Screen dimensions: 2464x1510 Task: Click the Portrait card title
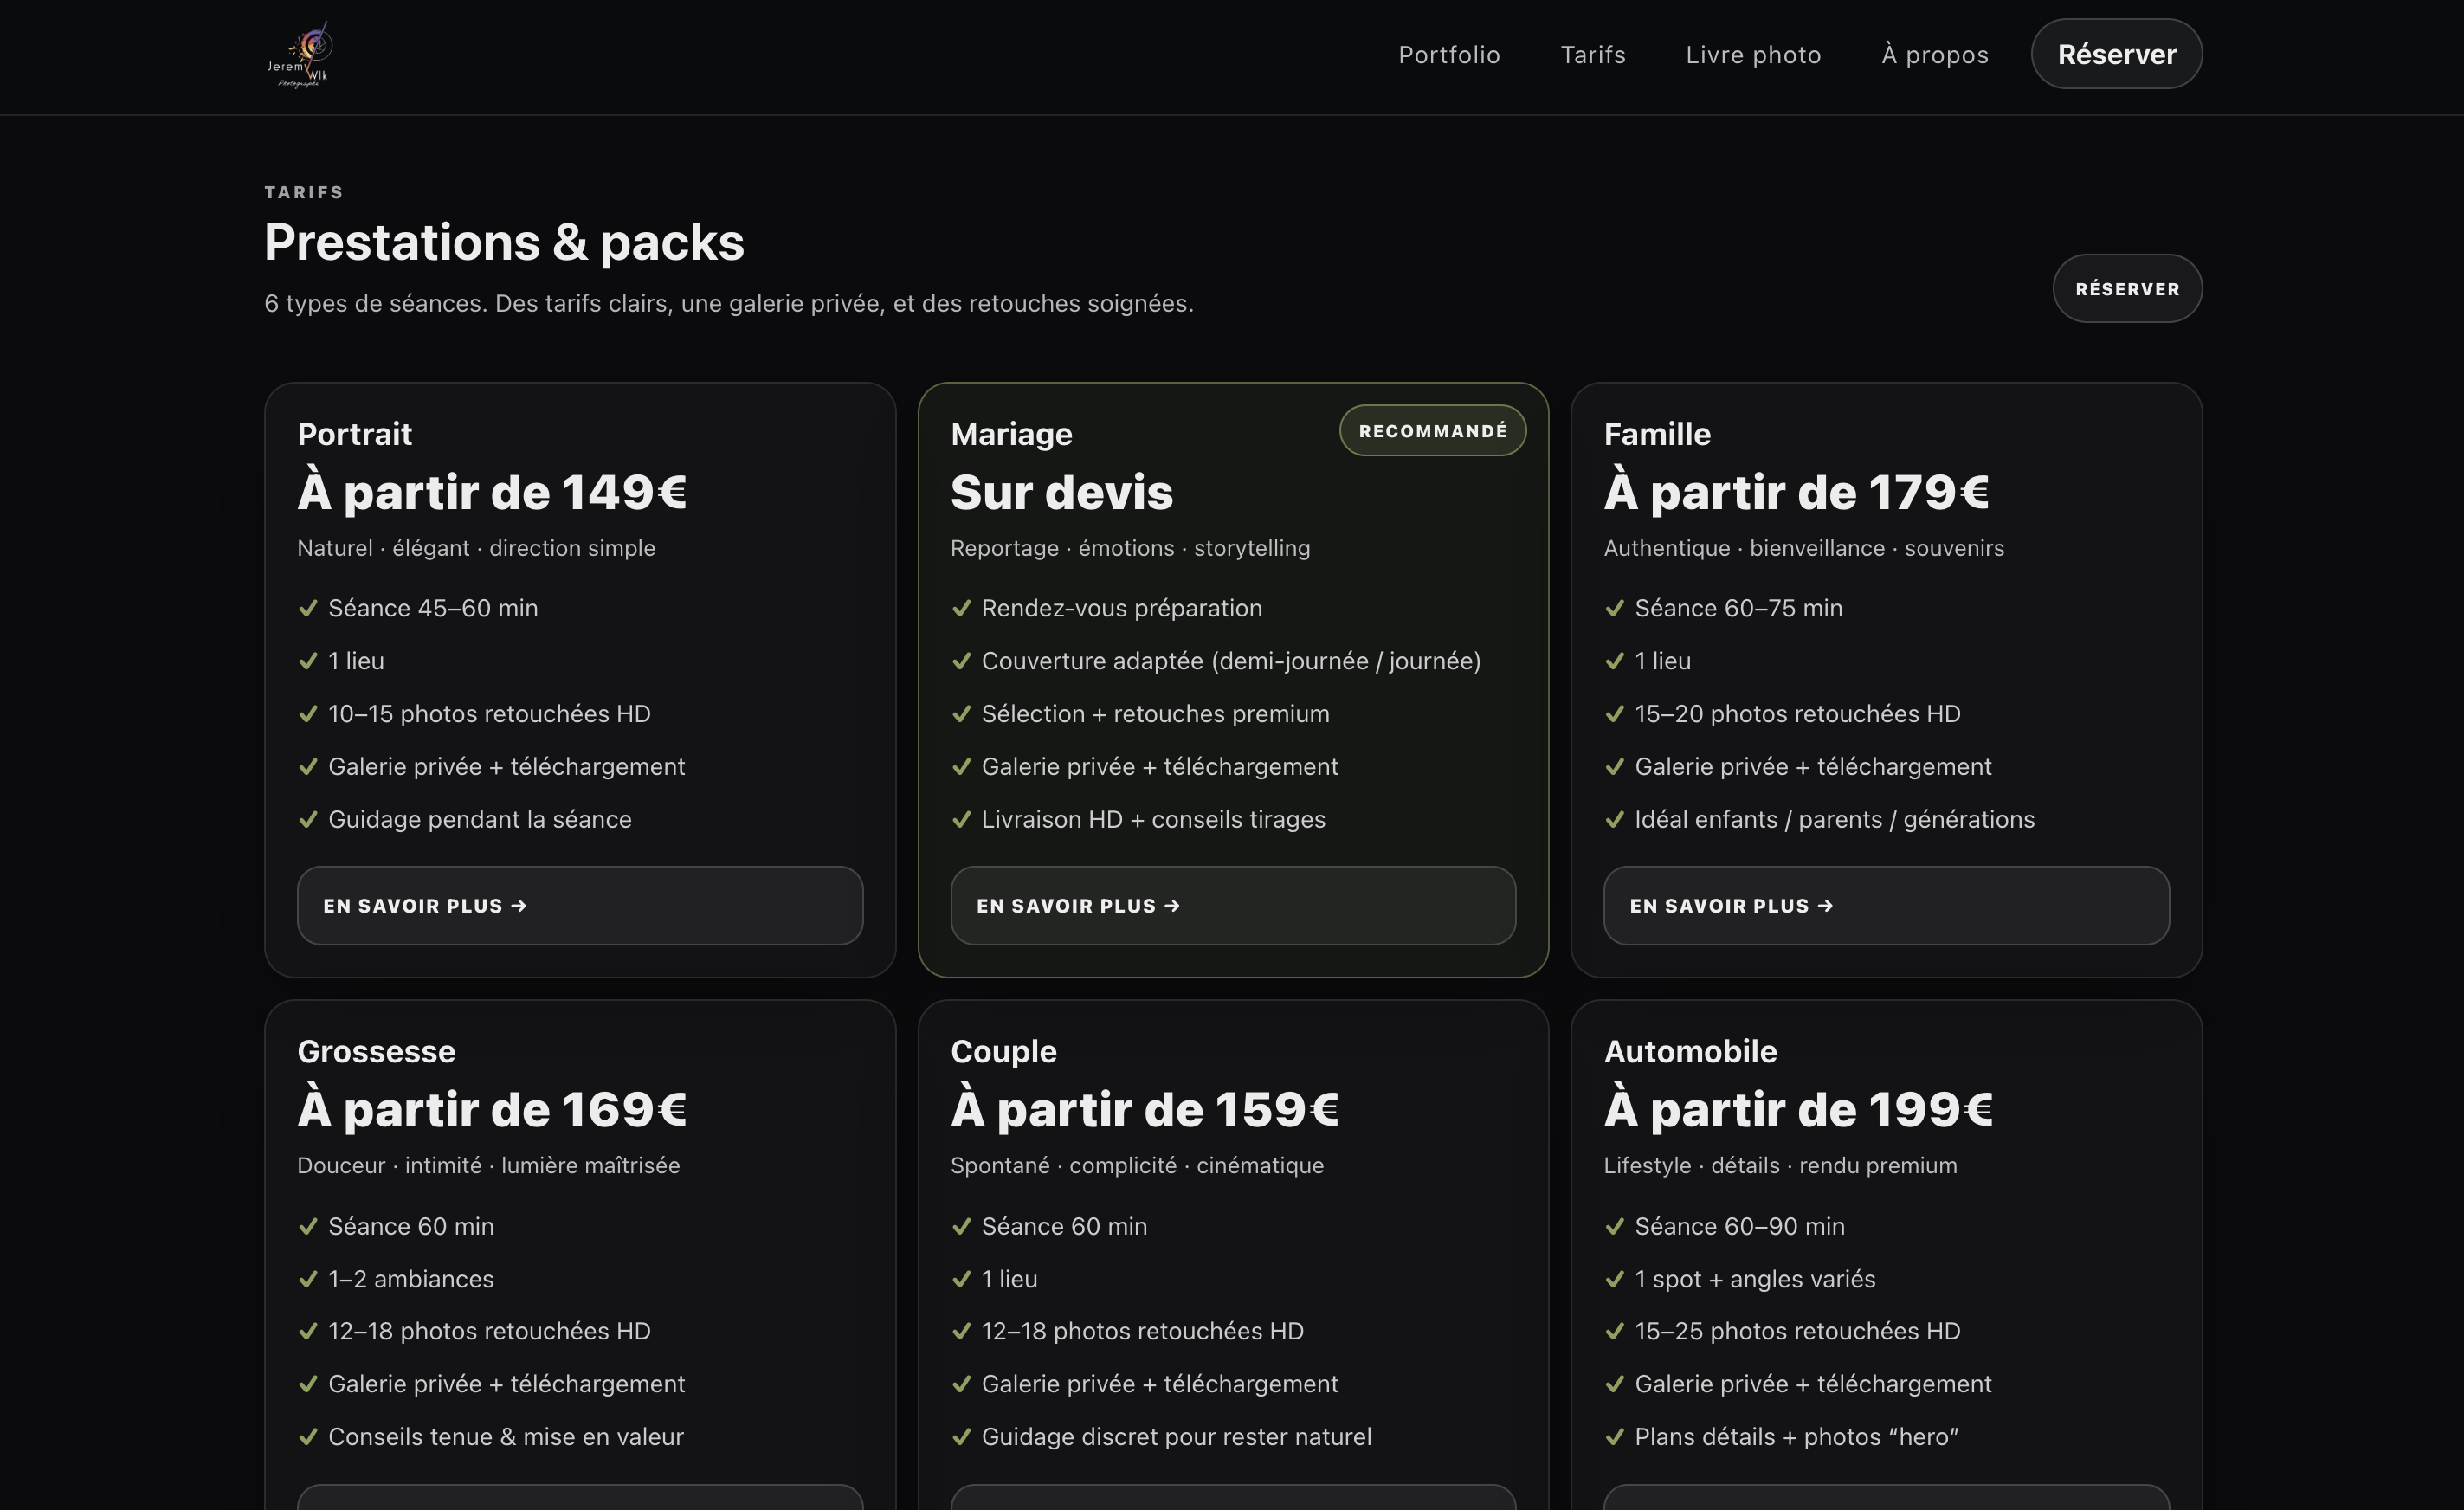(354, 434)
